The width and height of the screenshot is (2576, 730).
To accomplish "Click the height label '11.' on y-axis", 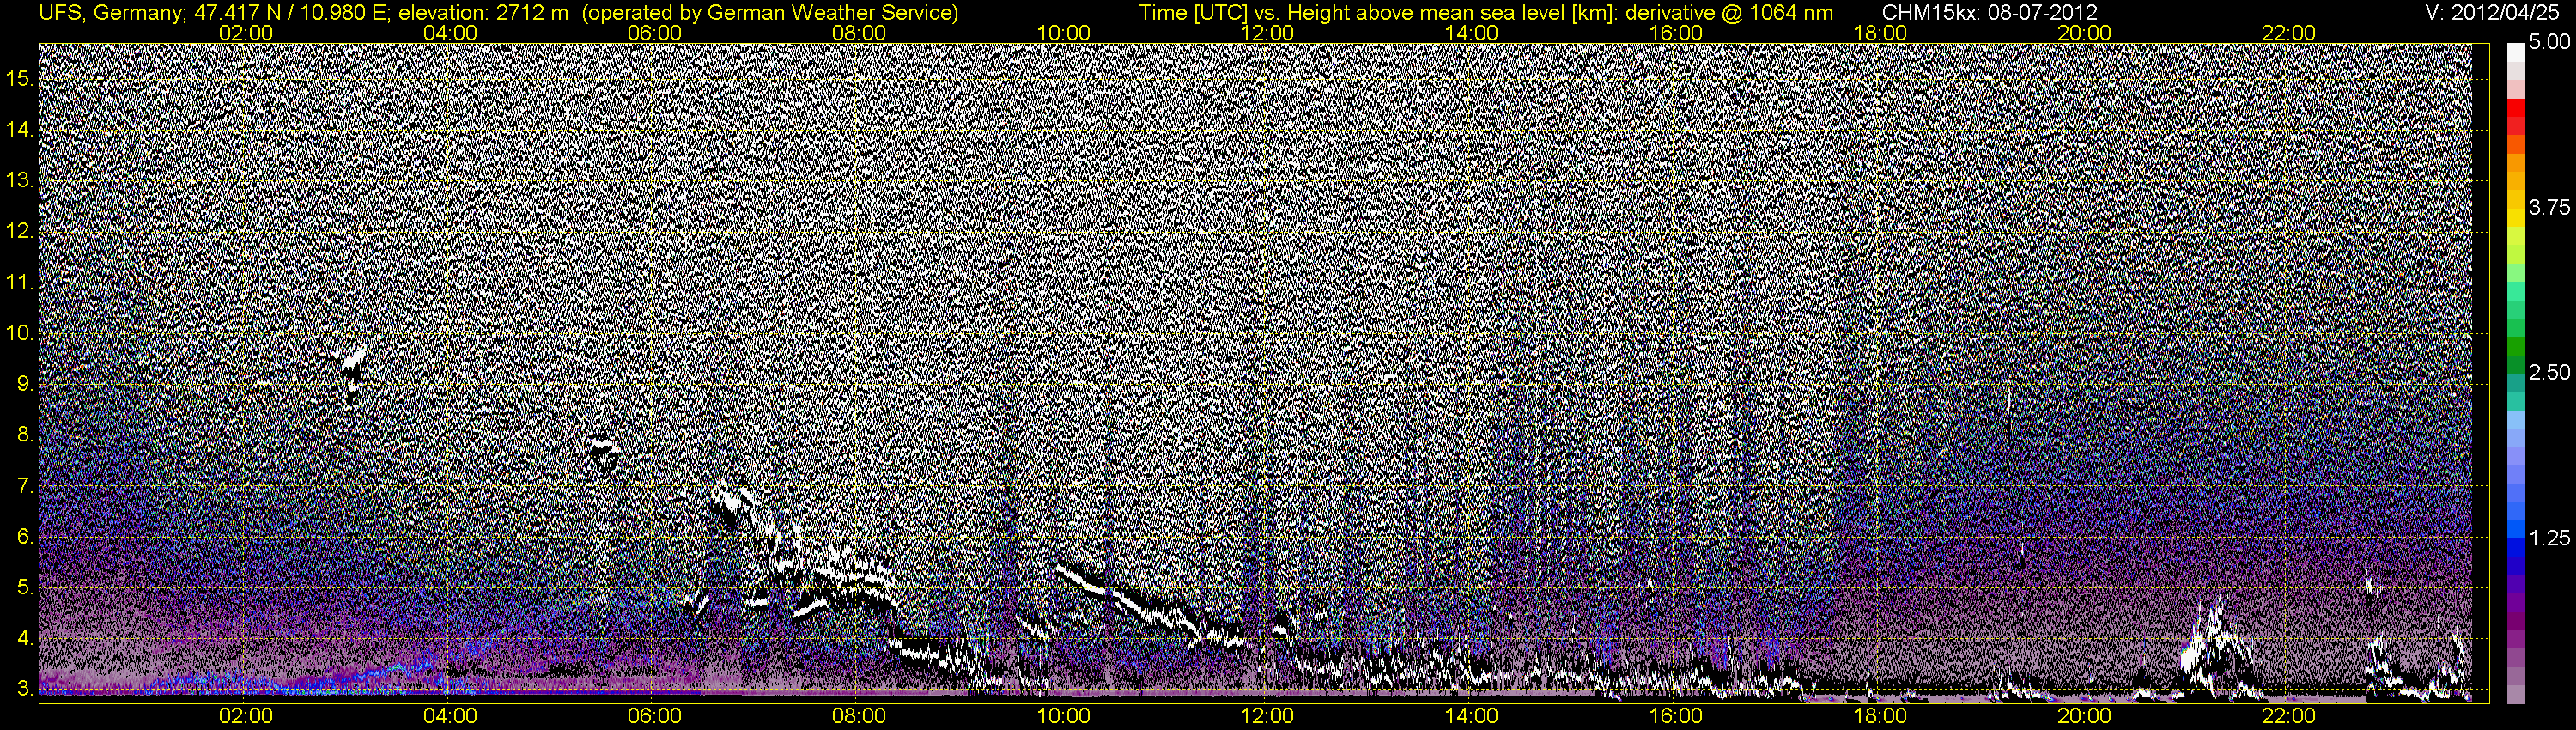I will click(20, 282).
